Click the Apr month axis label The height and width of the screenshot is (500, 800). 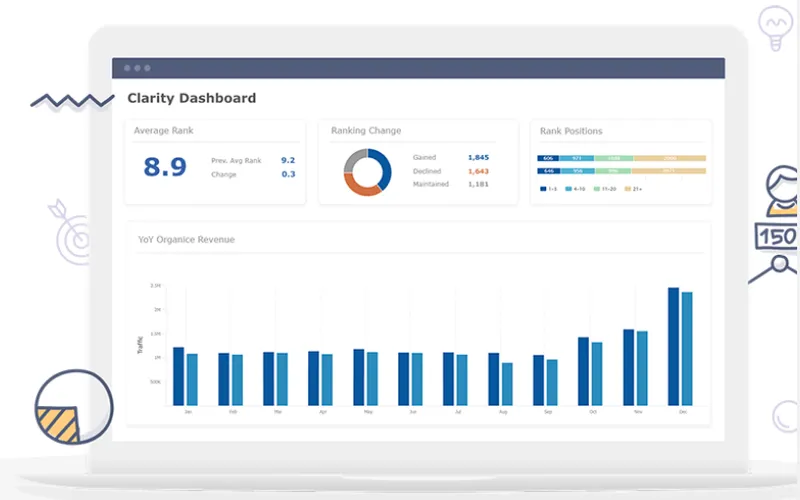click(x=323, y=412)
